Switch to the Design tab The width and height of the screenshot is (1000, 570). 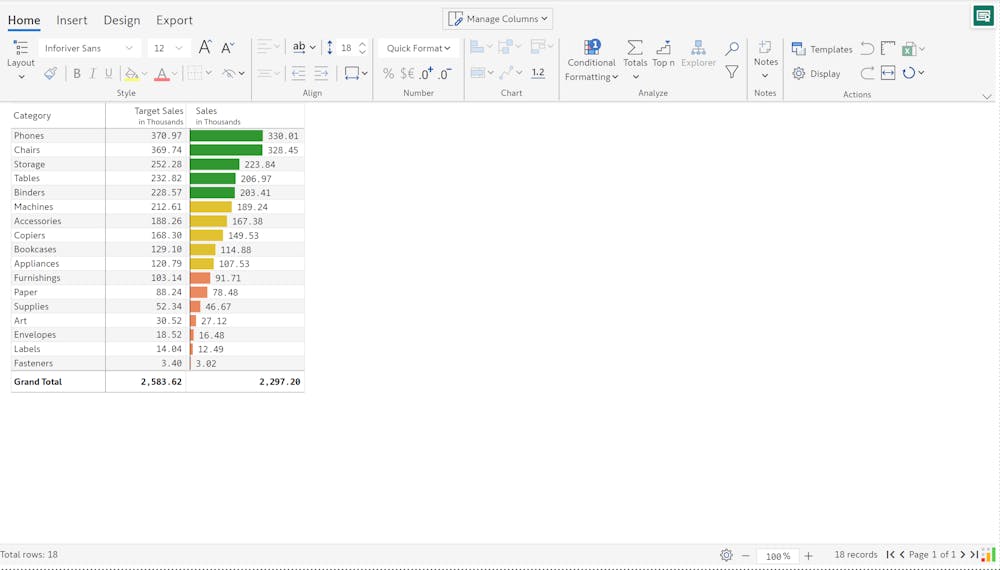coord(122,20)
